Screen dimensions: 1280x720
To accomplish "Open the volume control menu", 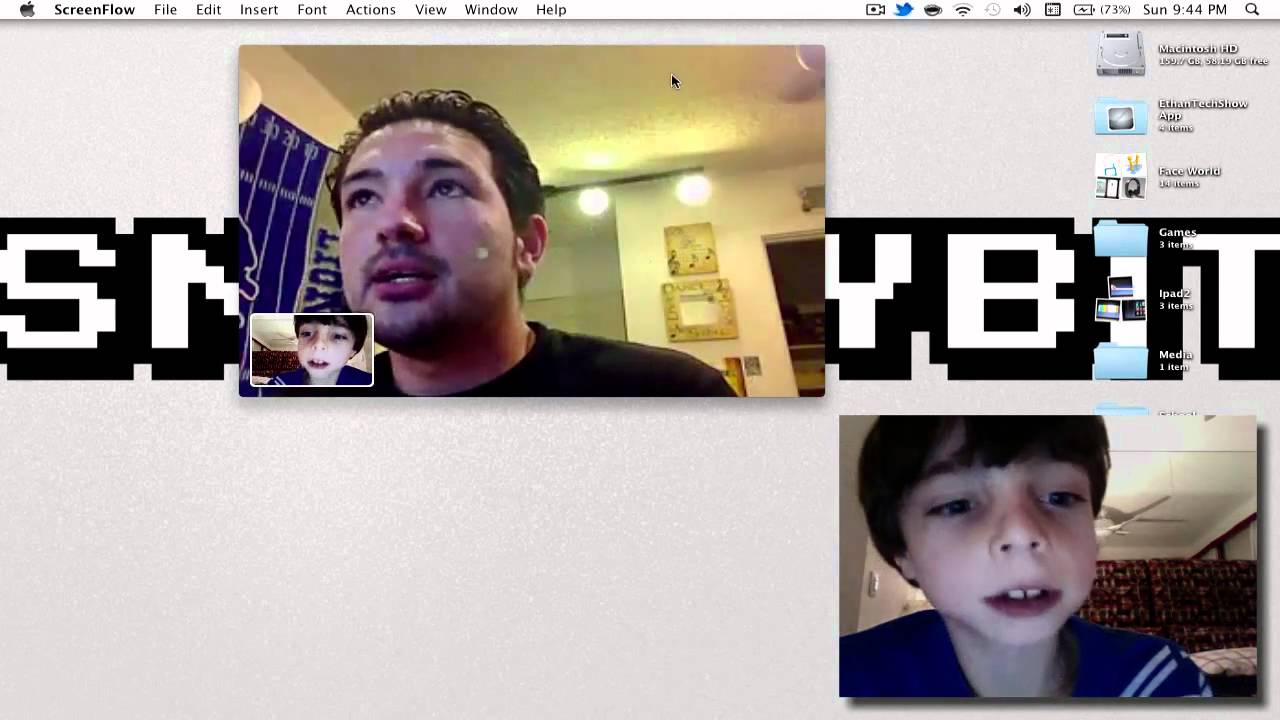I will pyautogui.click(x=1022, y=10).
